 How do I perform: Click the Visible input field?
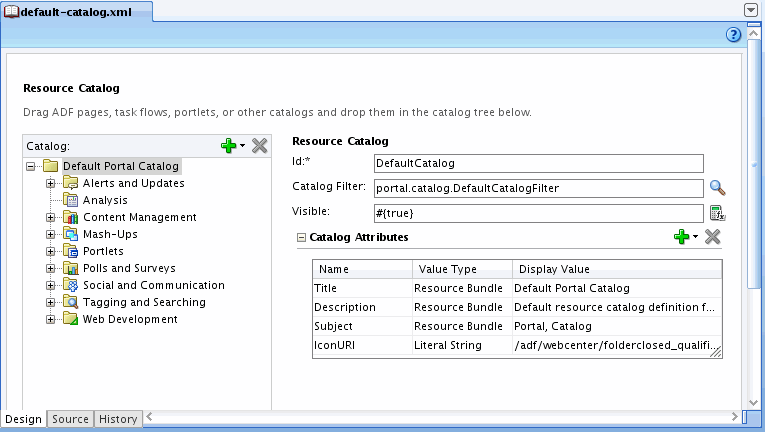point(539,213)
